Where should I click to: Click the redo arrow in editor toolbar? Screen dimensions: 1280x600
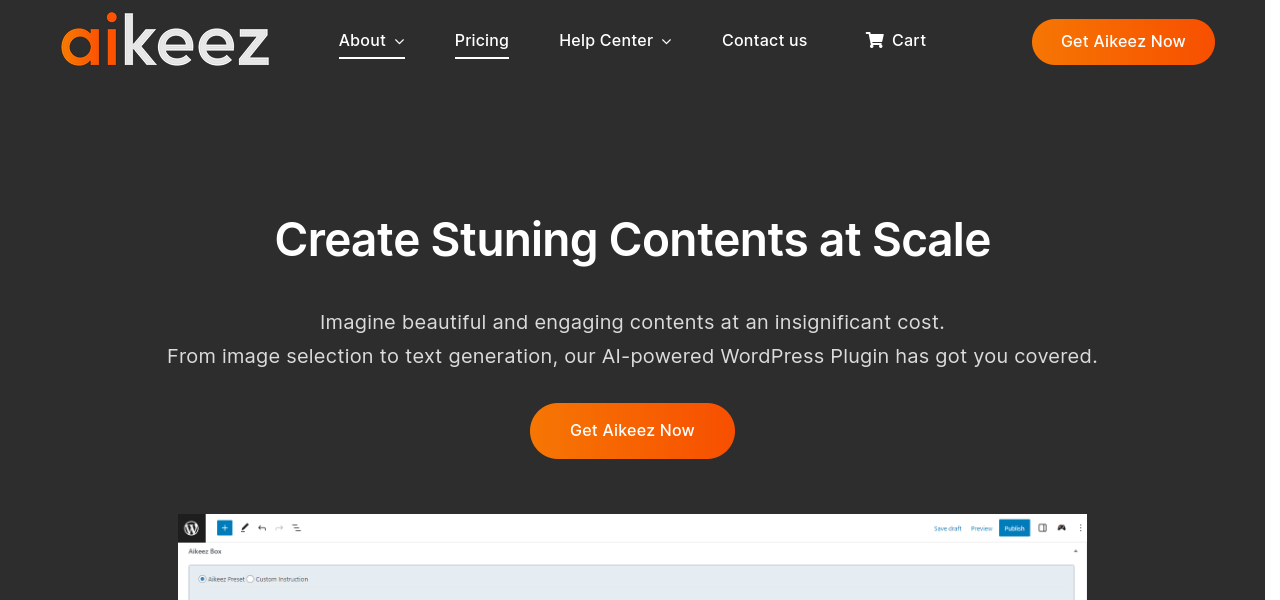[279, 528]
